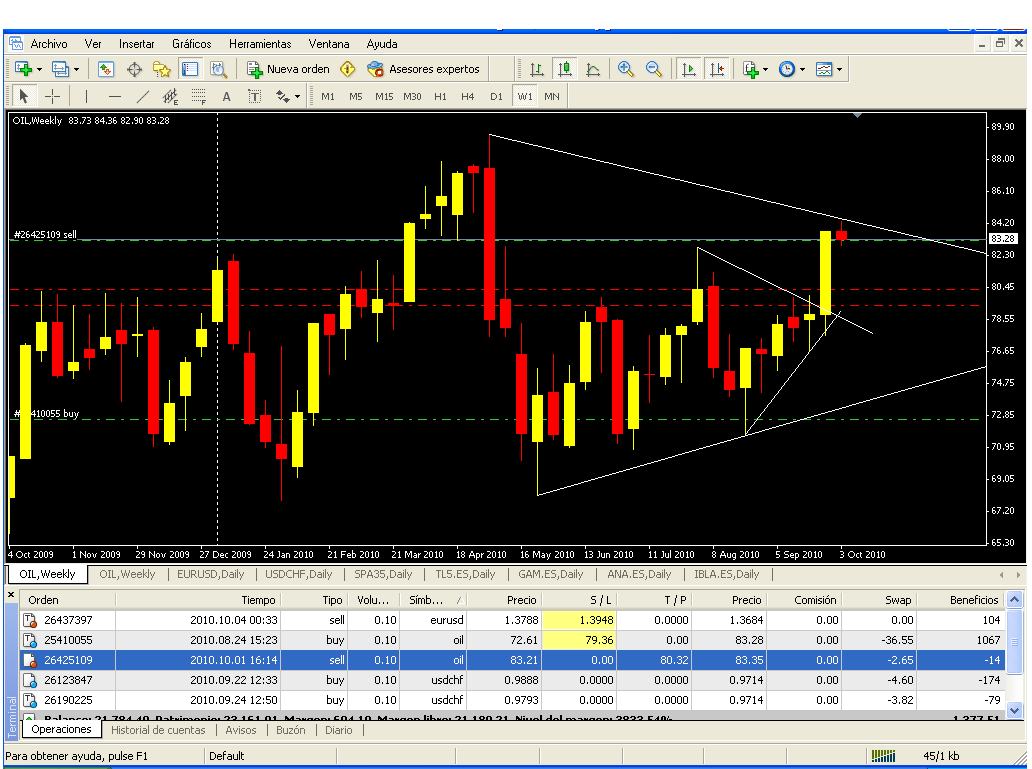Zoom in on the chart
The width and height of the screenshot is (1032, 769).
click(x=626, y=69)
